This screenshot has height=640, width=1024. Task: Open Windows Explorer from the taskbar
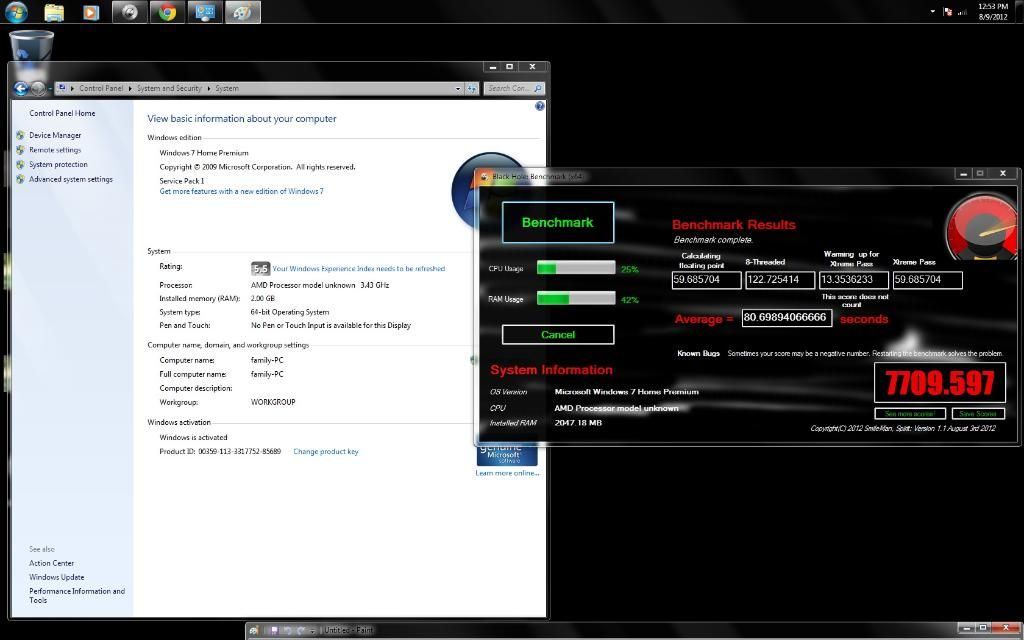point(54,12)
